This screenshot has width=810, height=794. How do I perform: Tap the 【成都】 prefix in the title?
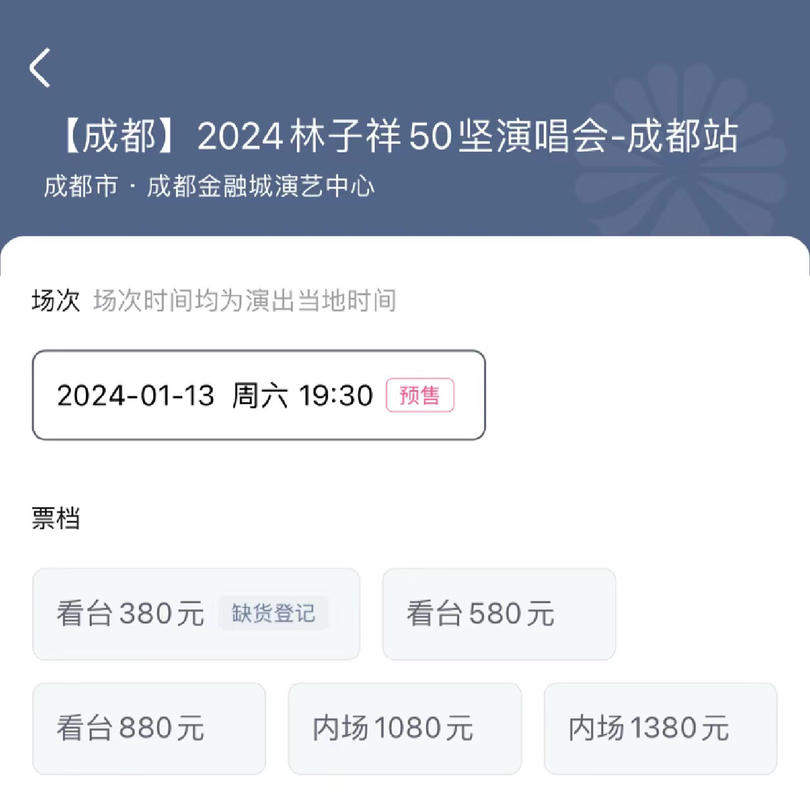[120, 136]
